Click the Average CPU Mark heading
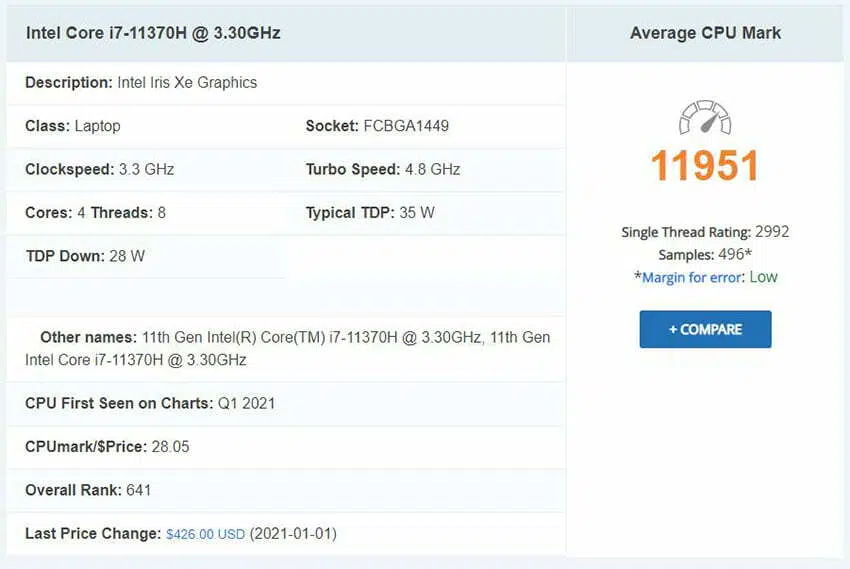This screenshot has width=850, height=569. pyautogui.click(x=705, y=33)
